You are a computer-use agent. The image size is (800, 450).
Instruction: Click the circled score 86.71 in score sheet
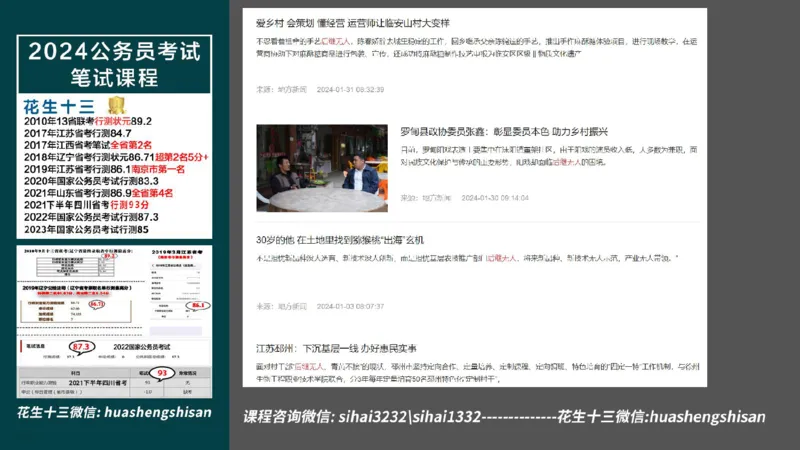[x=96, y=304]
